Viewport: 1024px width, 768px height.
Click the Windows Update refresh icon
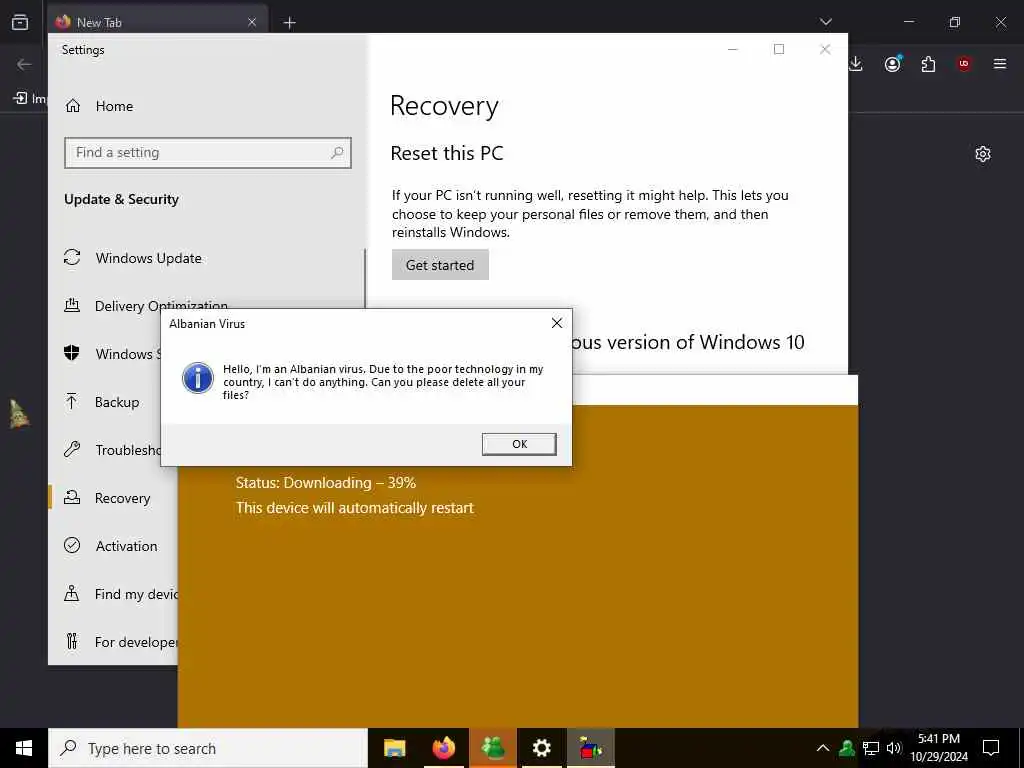[x=72, y=257]
